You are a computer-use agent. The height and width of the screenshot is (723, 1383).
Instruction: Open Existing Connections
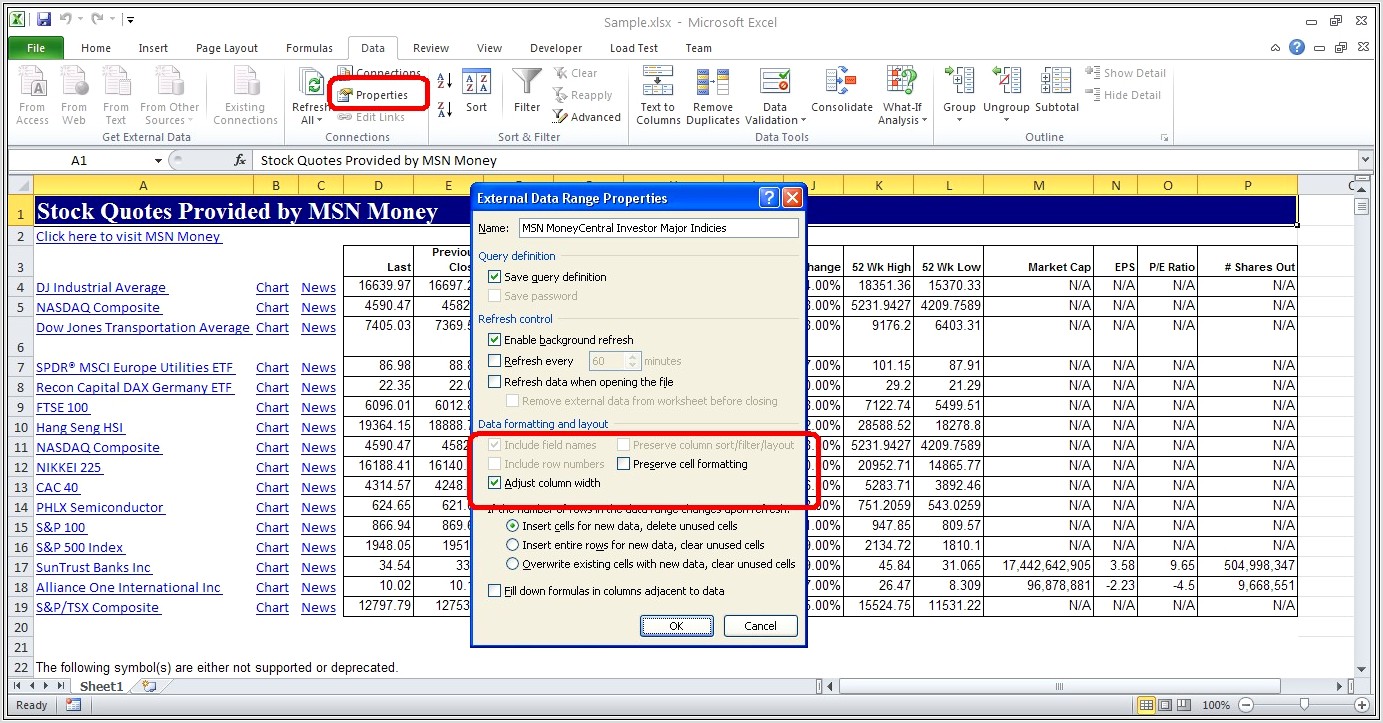click(x=245, y=96)
